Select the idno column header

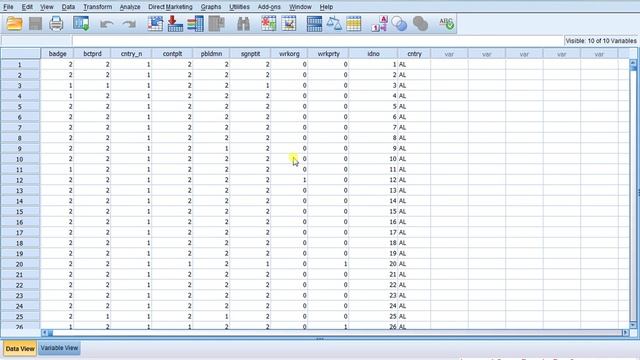[373, 54]
